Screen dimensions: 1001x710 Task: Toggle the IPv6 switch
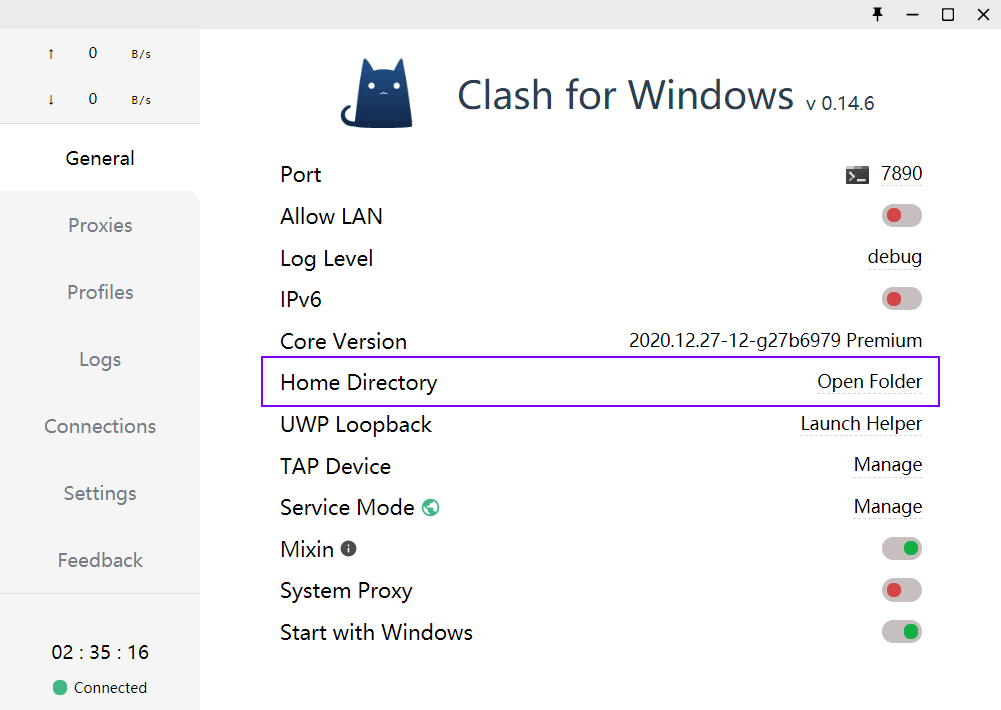901,299
